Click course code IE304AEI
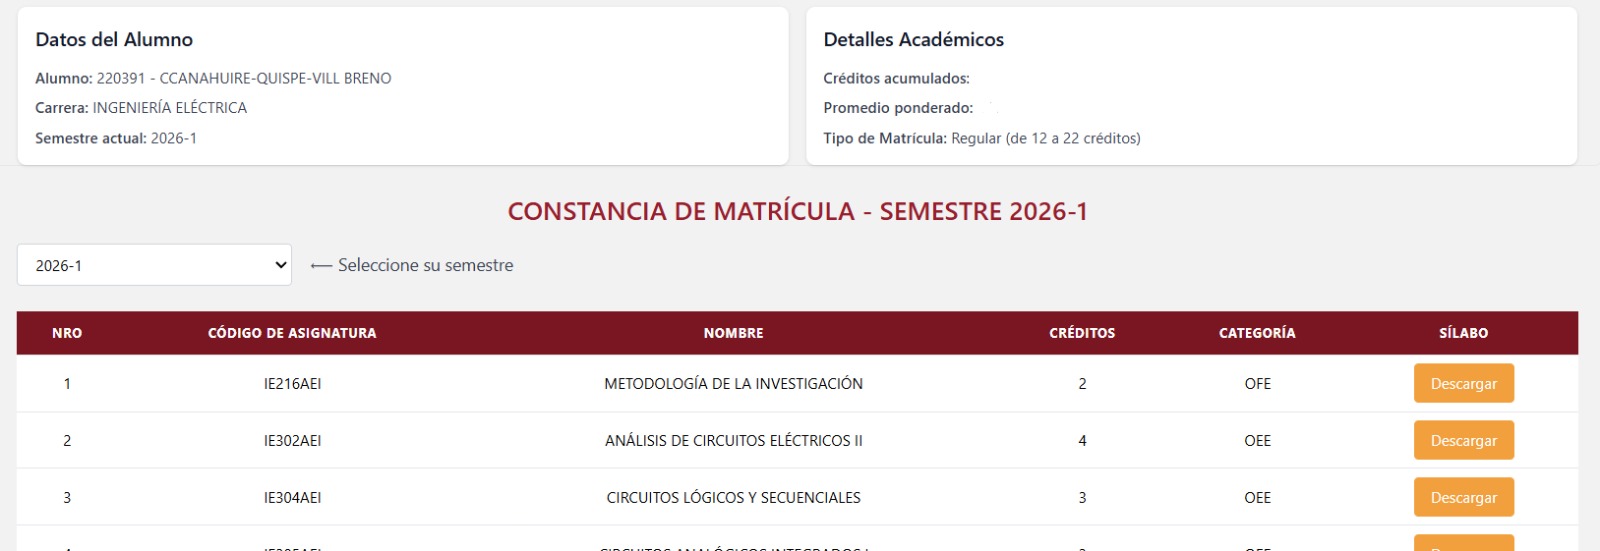This screenshot has width=1600, height=551. [x=292, y=497]
